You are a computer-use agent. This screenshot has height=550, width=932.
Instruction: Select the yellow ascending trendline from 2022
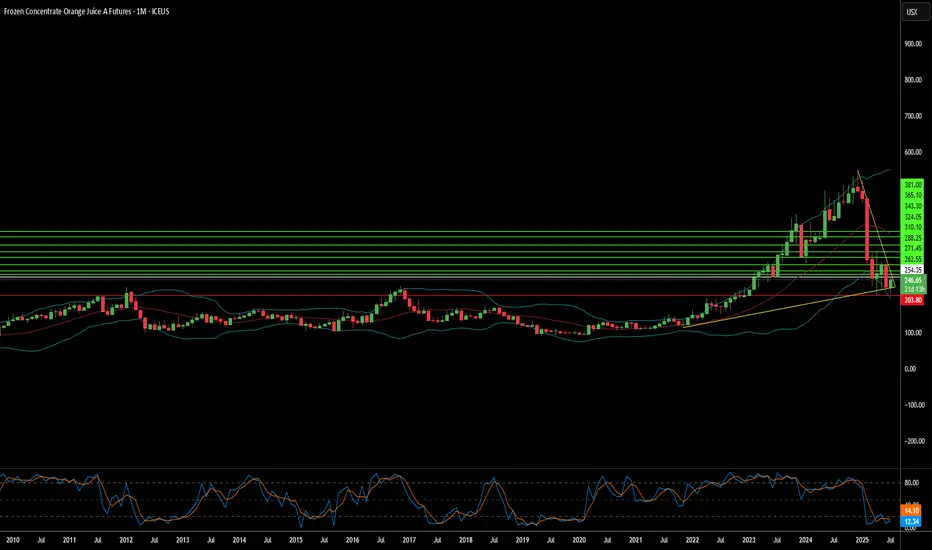[785, 309]
